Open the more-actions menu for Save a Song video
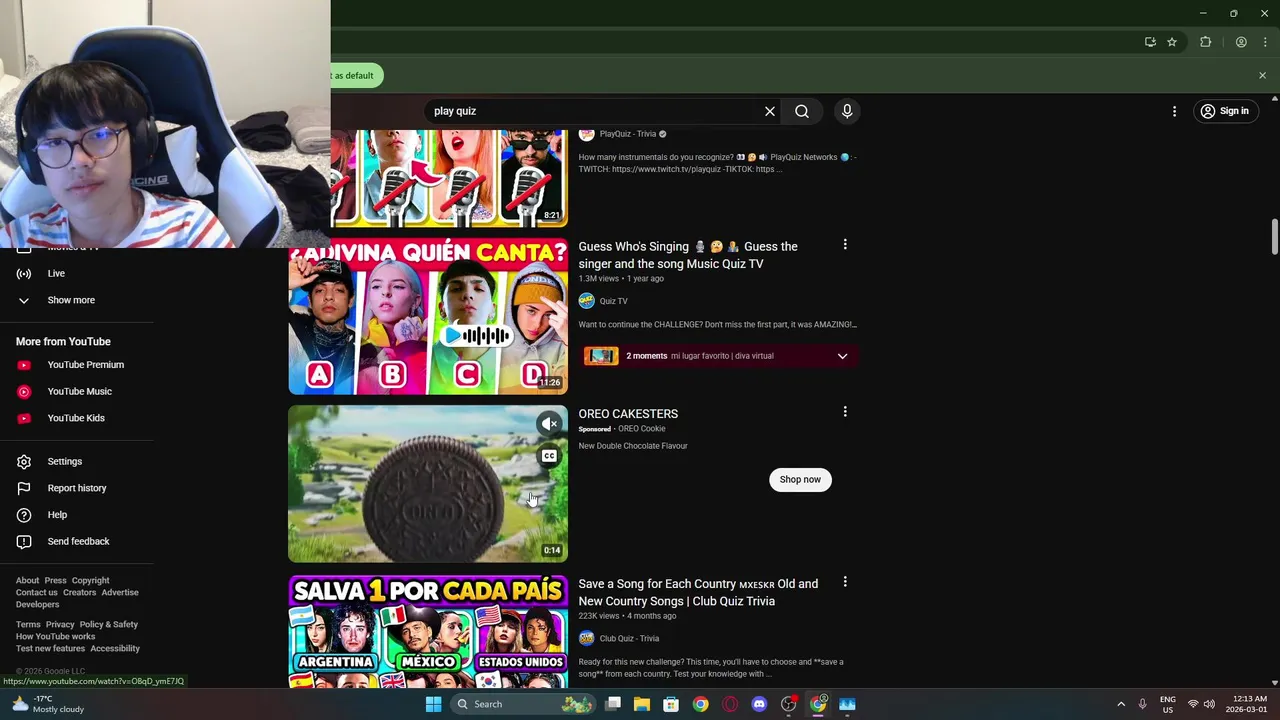 [845, 582]
